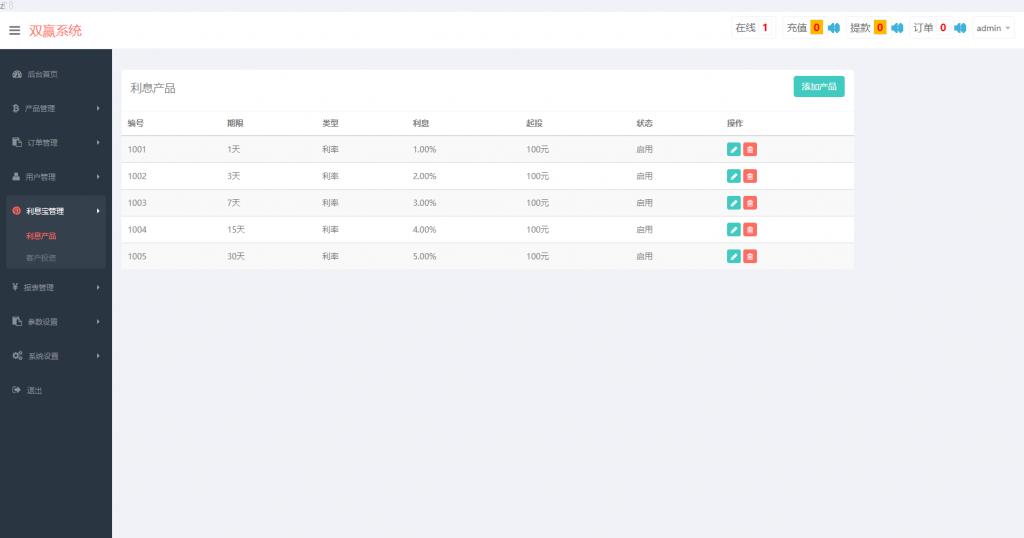Viewport: 1024px width, 538px height.
Task: Click the 退出 logout icon in sidebar
Action: pyautogui.click(x=17, y=390)
